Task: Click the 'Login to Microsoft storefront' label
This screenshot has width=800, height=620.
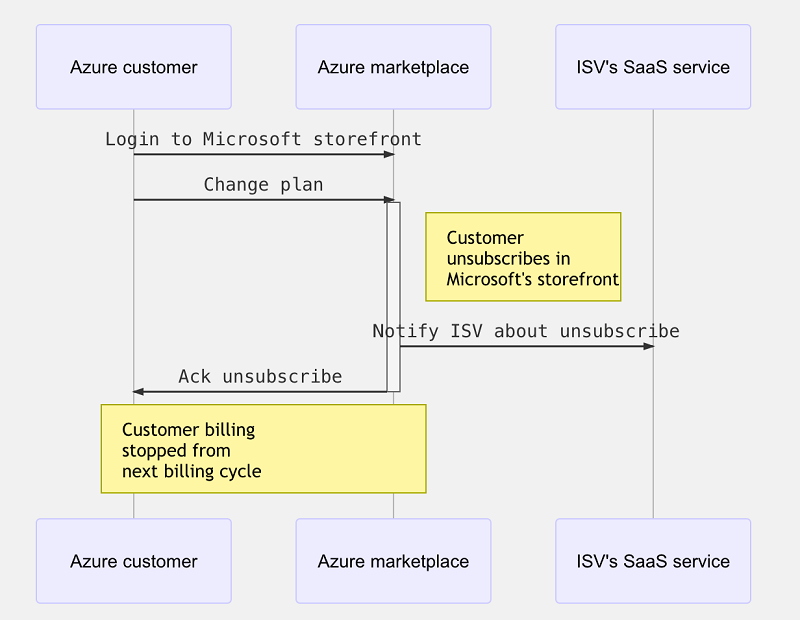Action: 263,139
